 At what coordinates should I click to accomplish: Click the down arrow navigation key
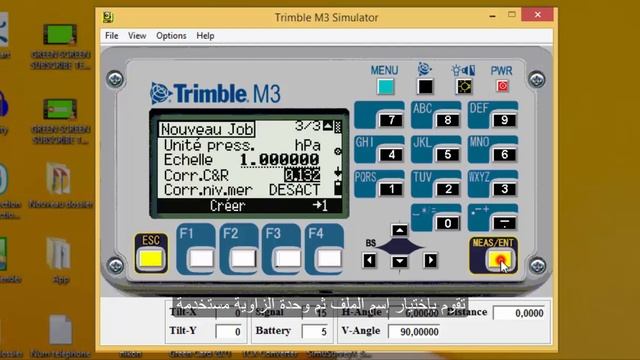[400, 261]
